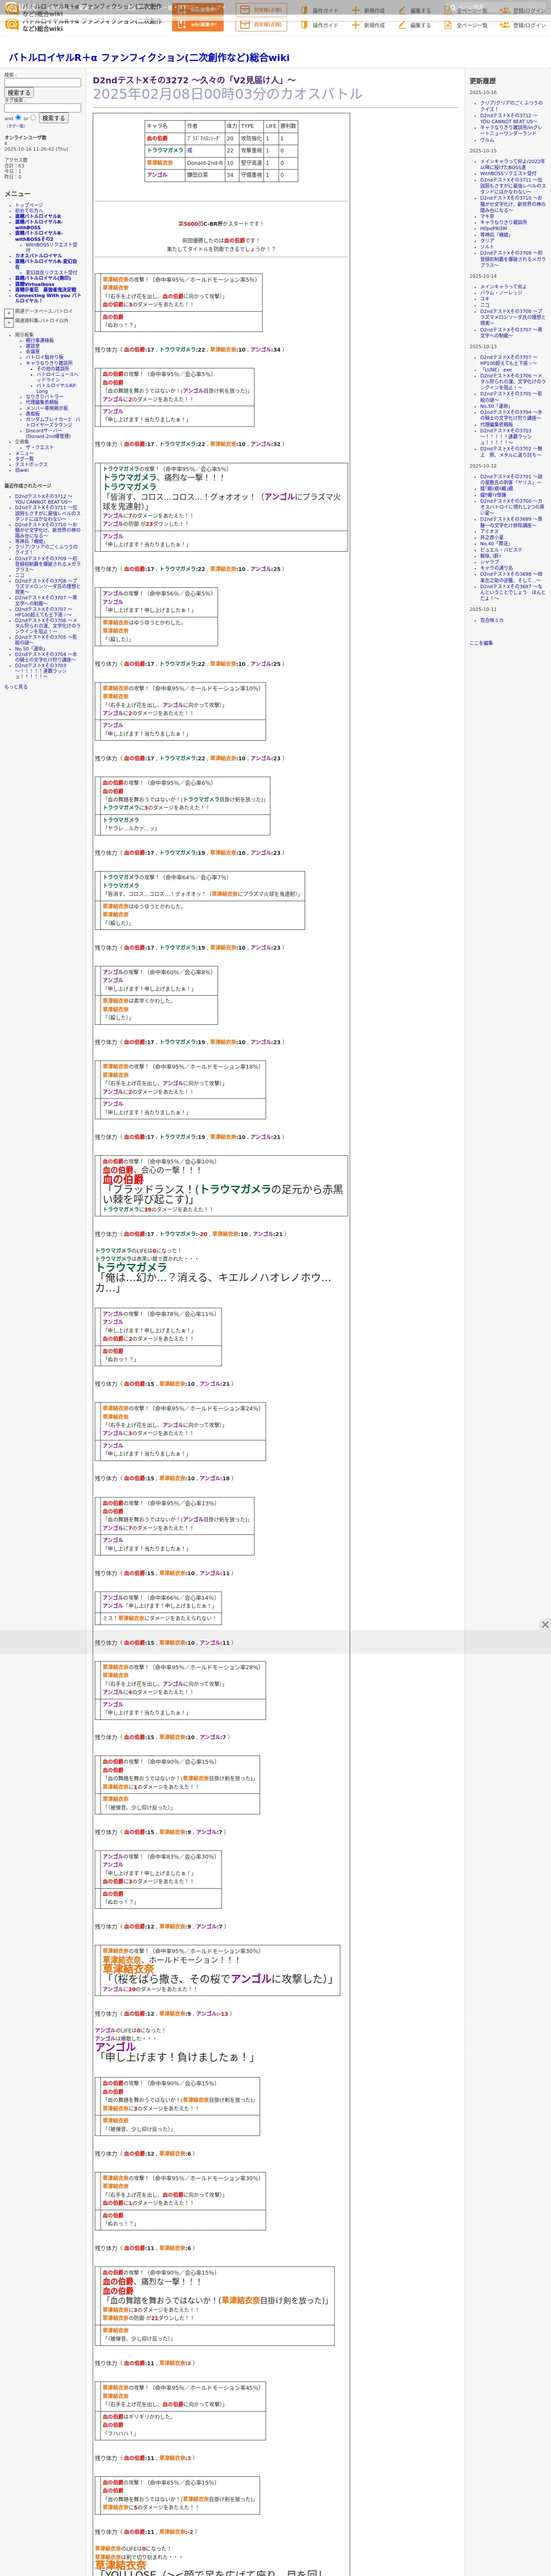Click 検索する button below the keyword field

(x=19, y=93)
